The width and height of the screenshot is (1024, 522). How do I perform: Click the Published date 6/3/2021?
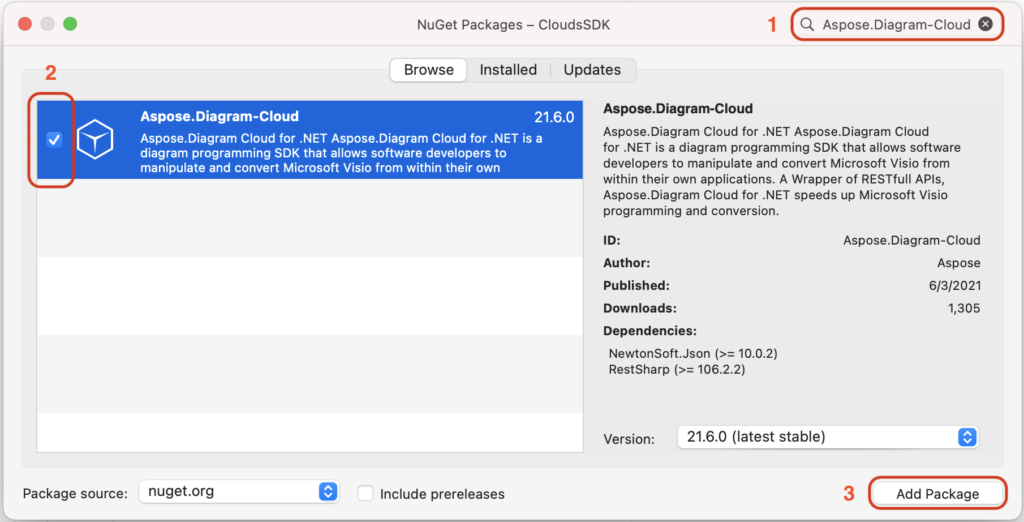point(955,285)
